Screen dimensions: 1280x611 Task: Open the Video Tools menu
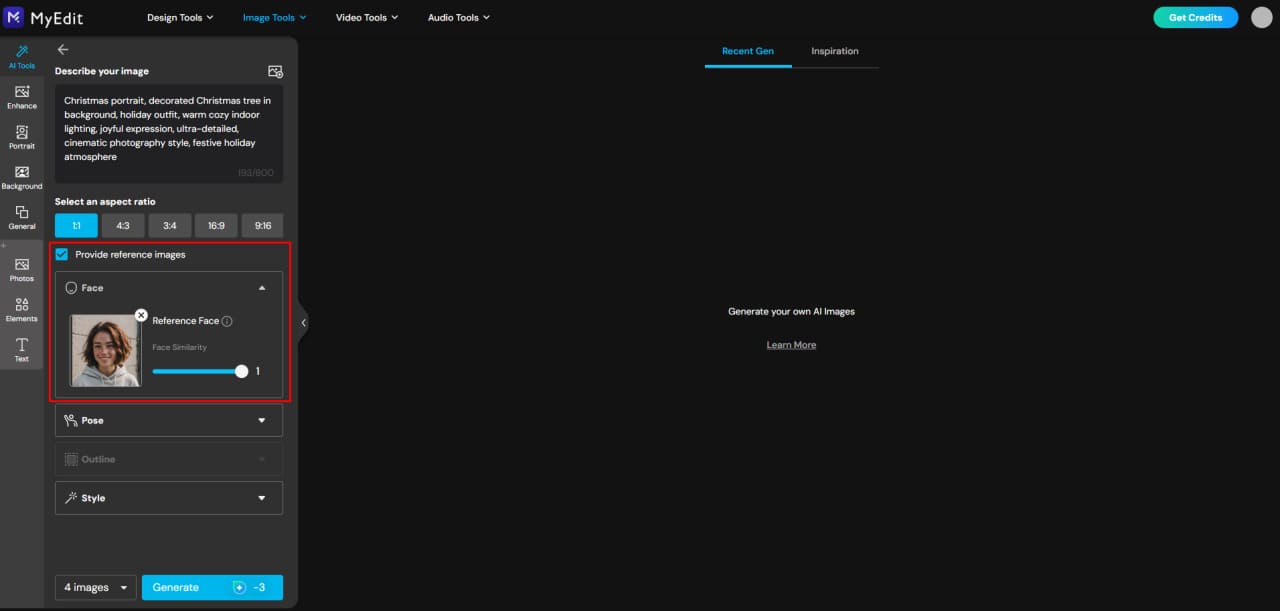click(367, 17)
